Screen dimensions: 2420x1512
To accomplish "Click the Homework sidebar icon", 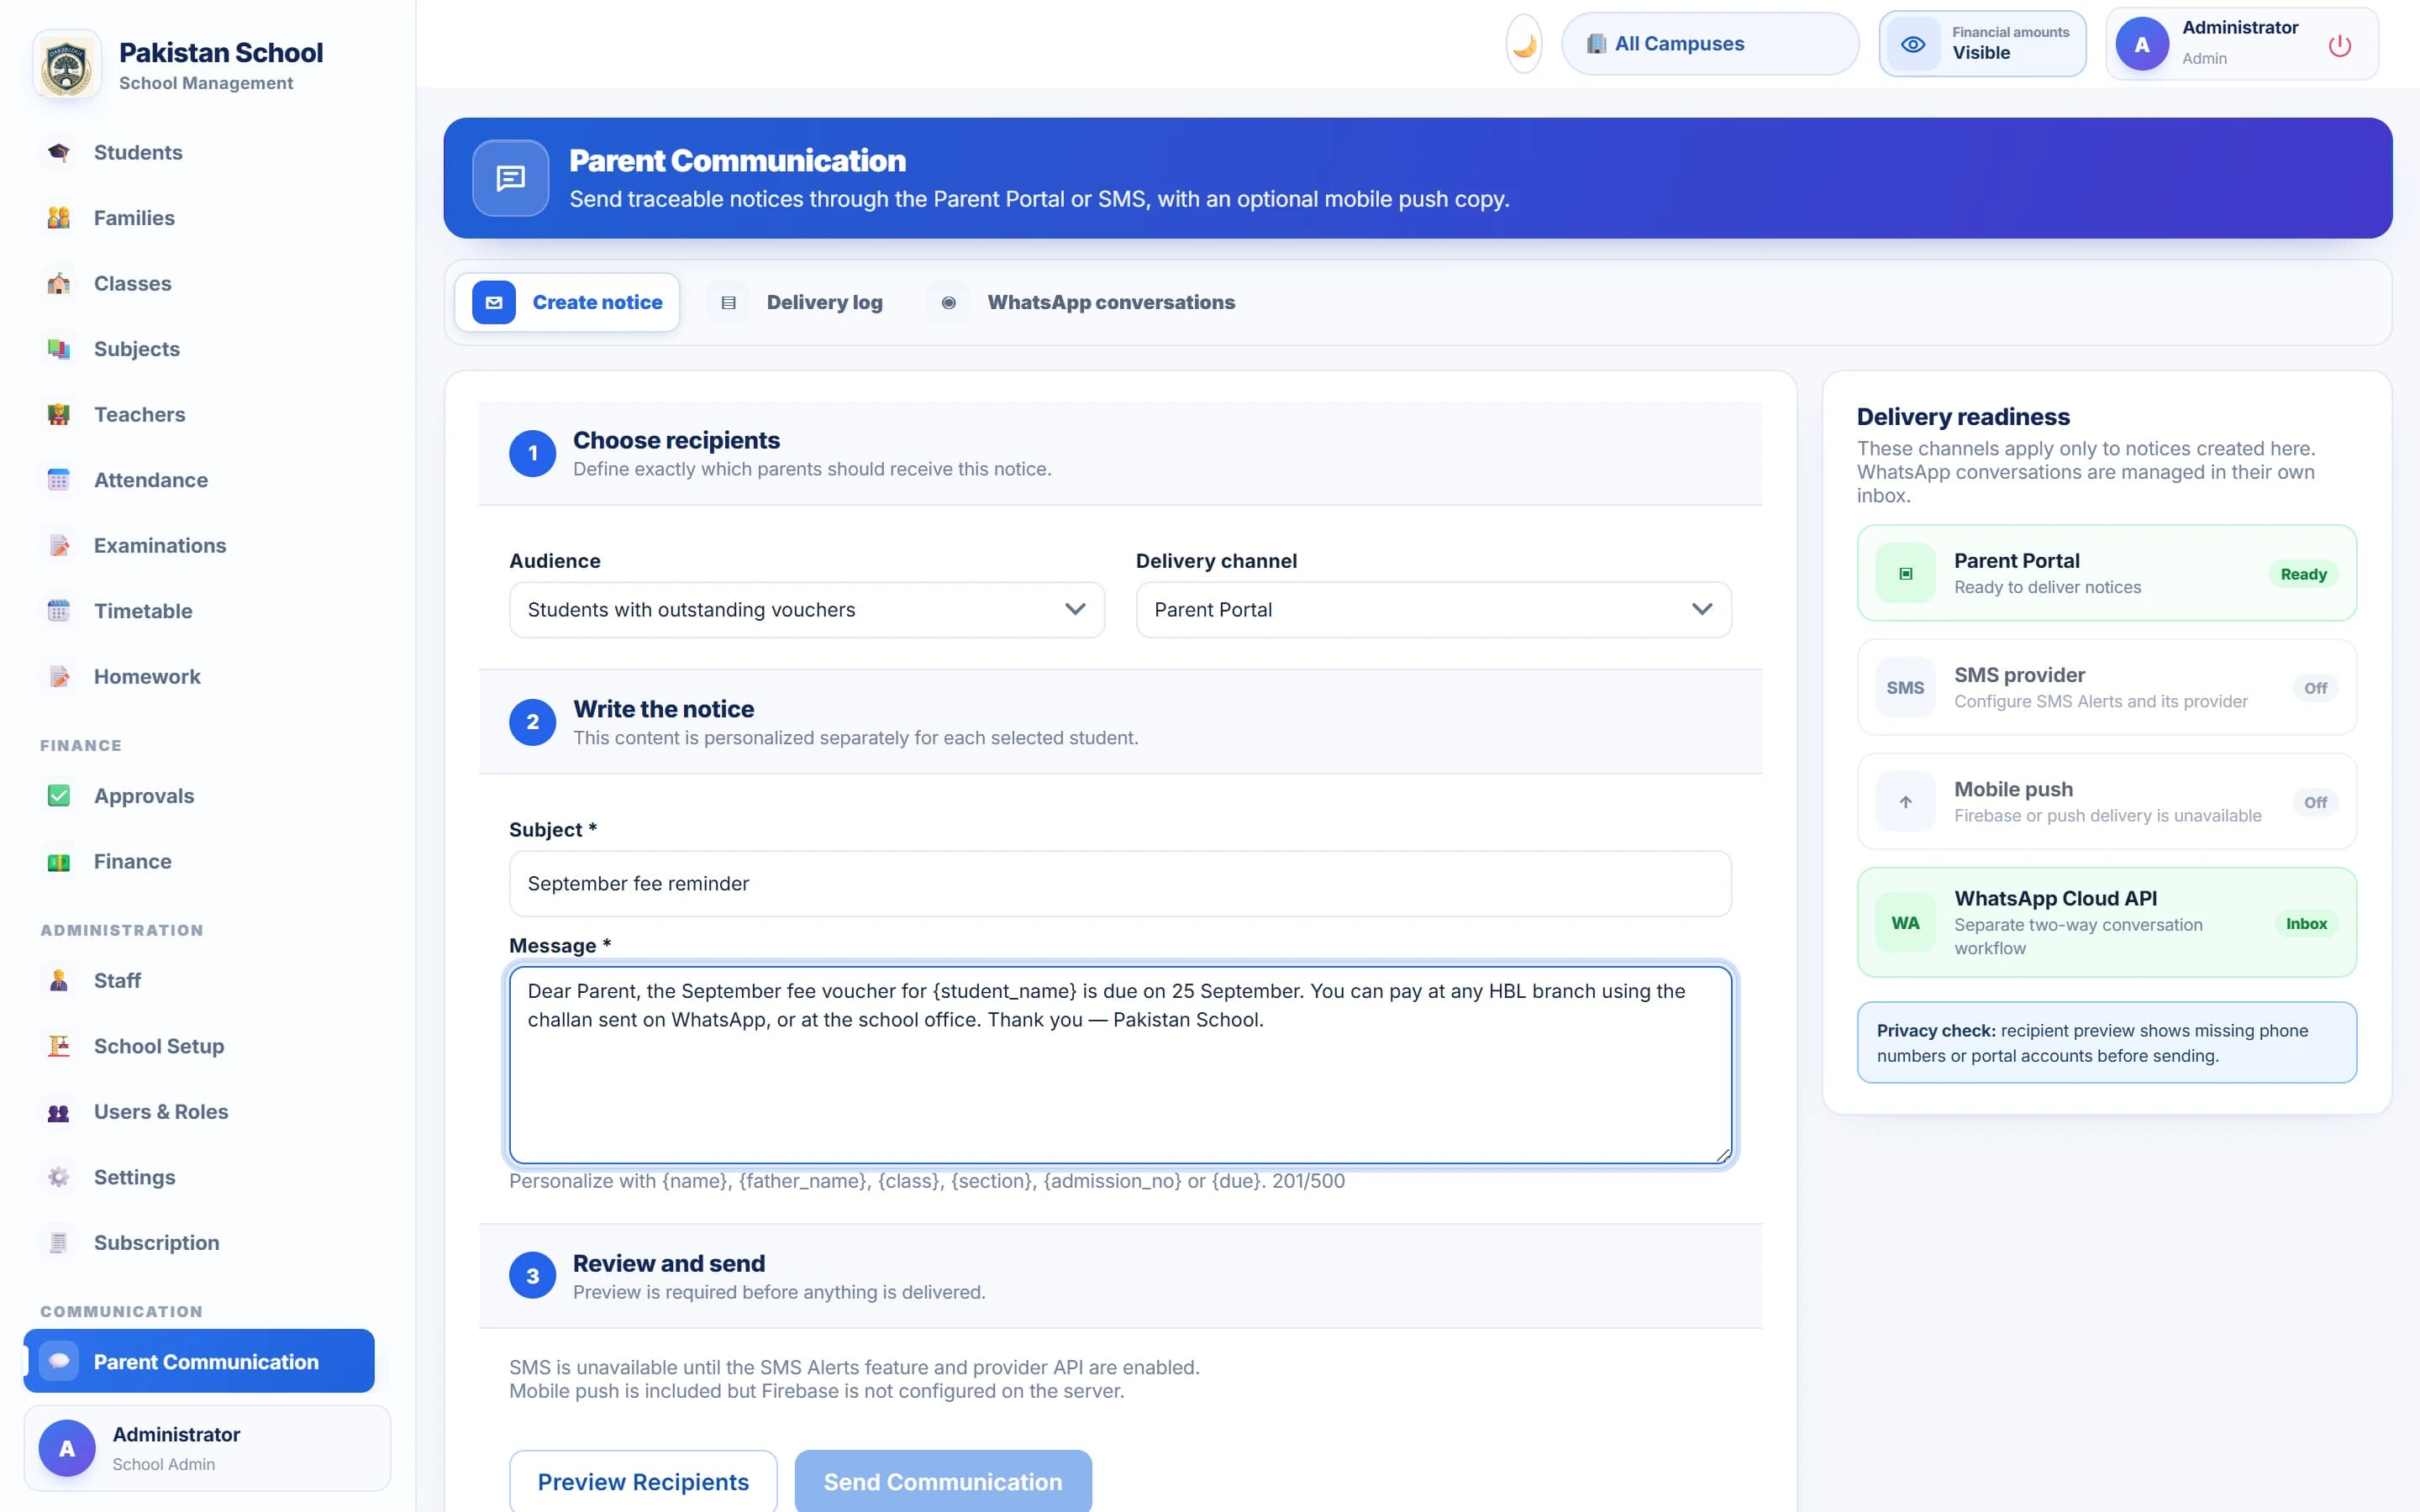I will [59, 676].
